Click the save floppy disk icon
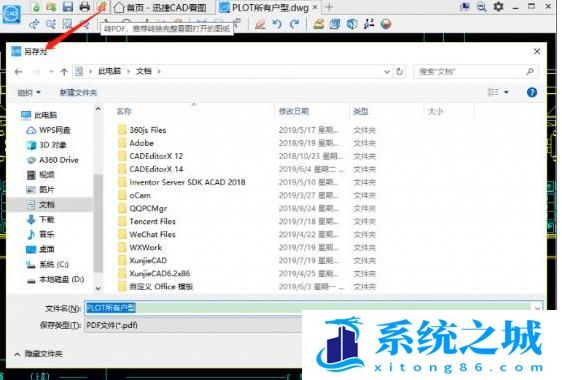 (67, 6)
